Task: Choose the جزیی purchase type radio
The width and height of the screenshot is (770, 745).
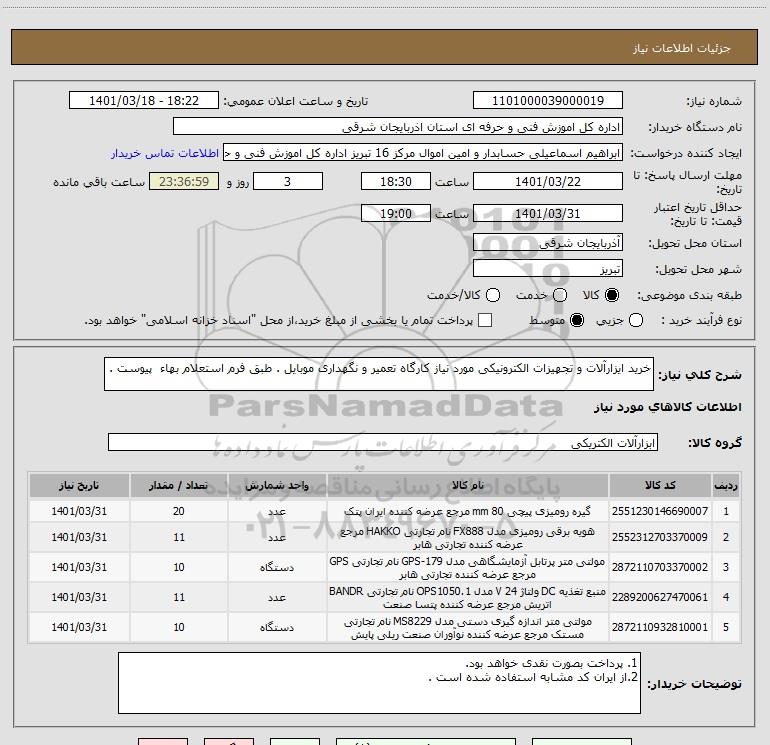Action: 636,320
